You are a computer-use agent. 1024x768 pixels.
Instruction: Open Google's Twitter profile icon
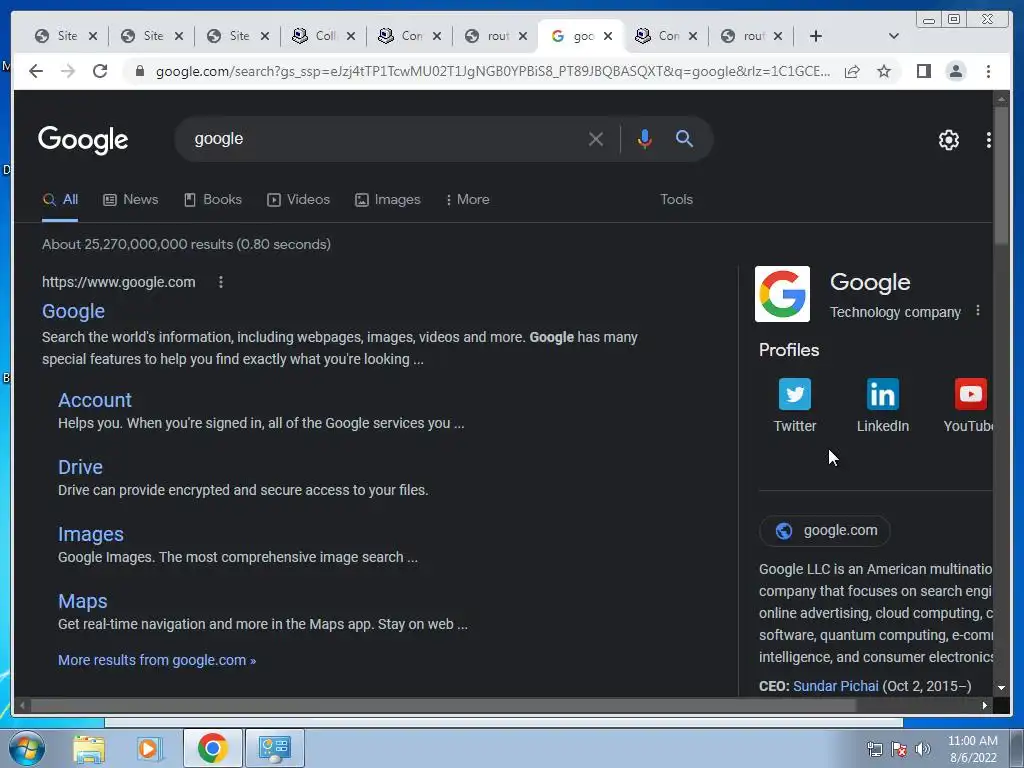[x=795, y=394]
